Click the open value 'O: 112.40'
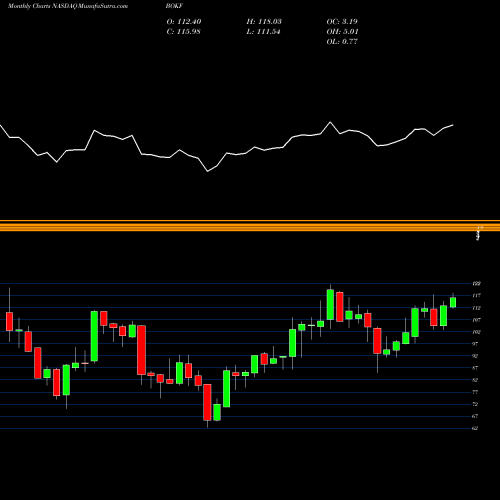This screenshot has height=500, width=500. (184, 22)
